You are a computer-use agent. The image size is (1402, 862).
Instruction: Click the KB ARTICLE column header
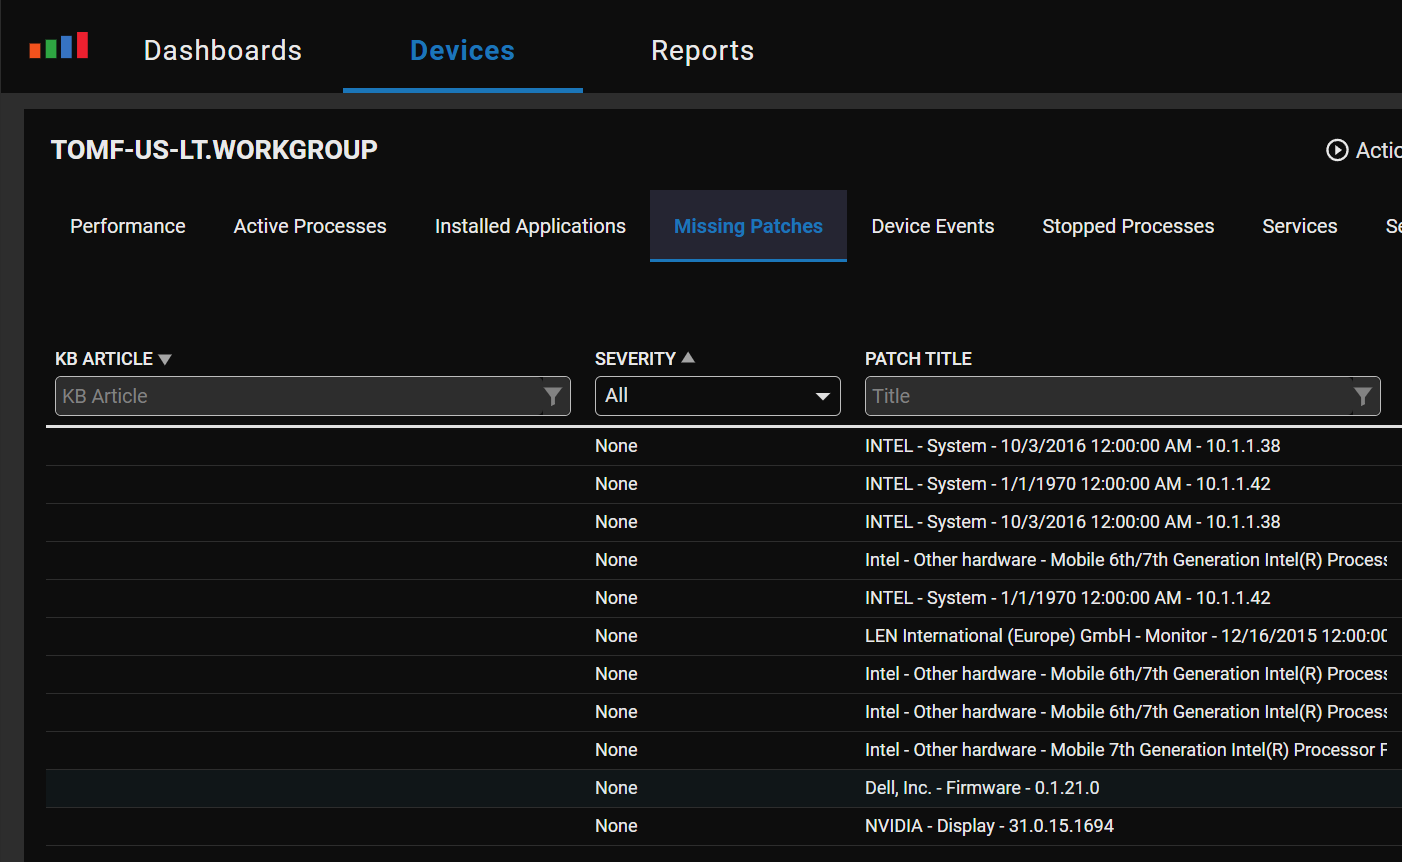104,359
